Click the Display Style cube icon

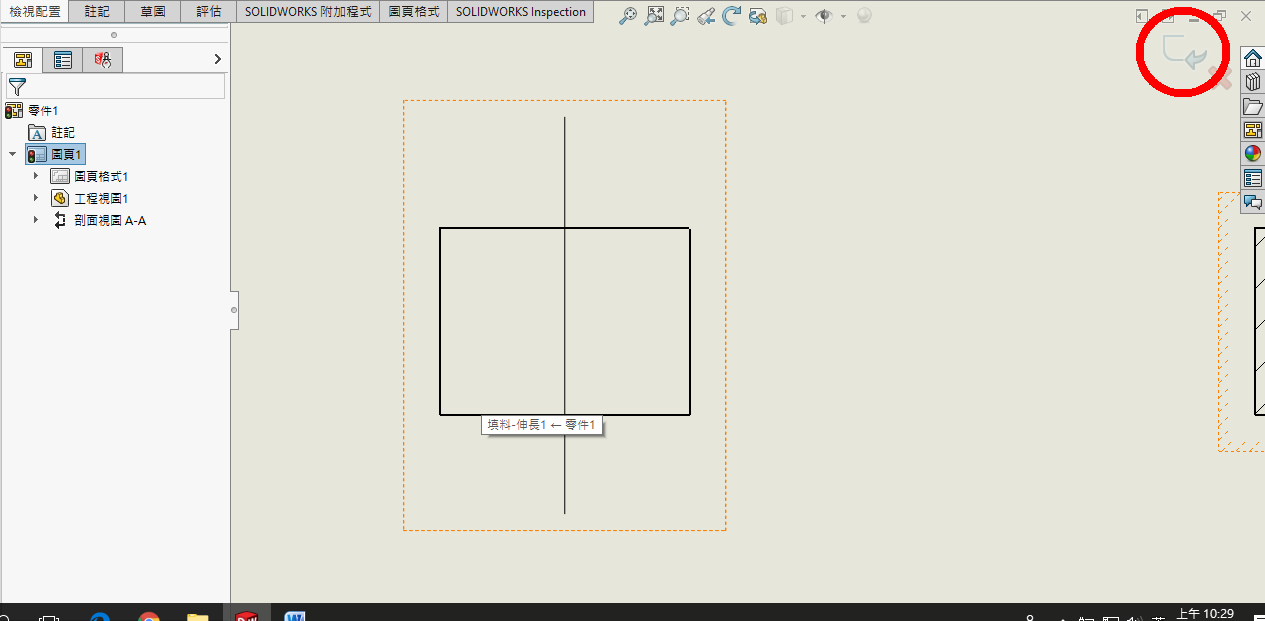coord(786,16)
